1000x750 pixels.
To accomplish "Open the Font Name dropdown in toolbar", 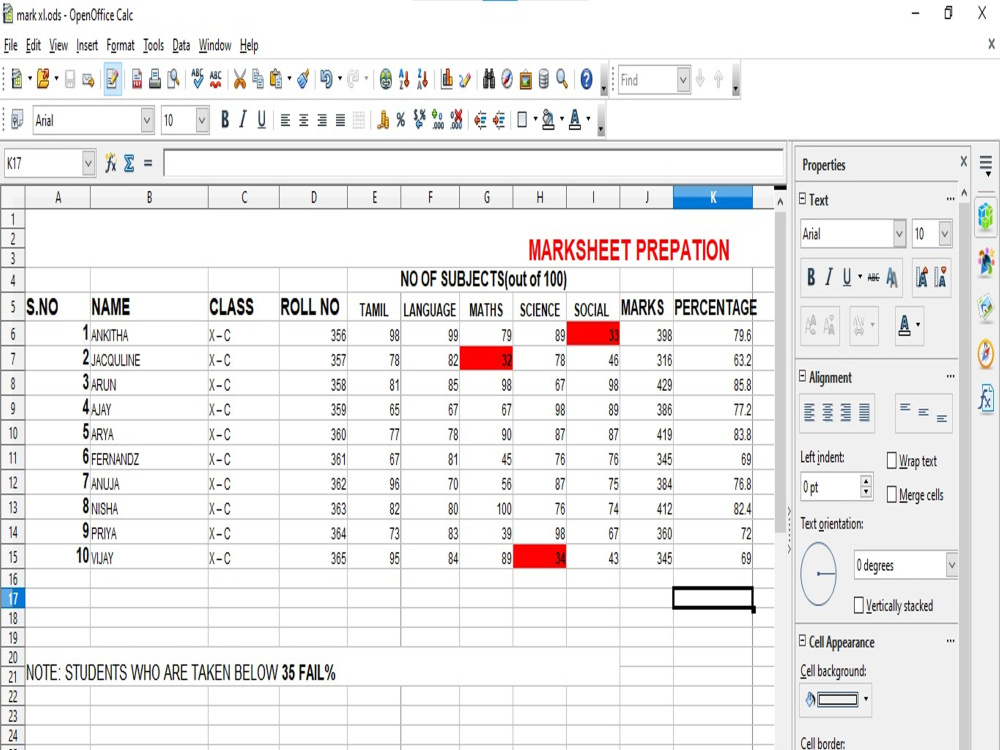I will (147, 120).
